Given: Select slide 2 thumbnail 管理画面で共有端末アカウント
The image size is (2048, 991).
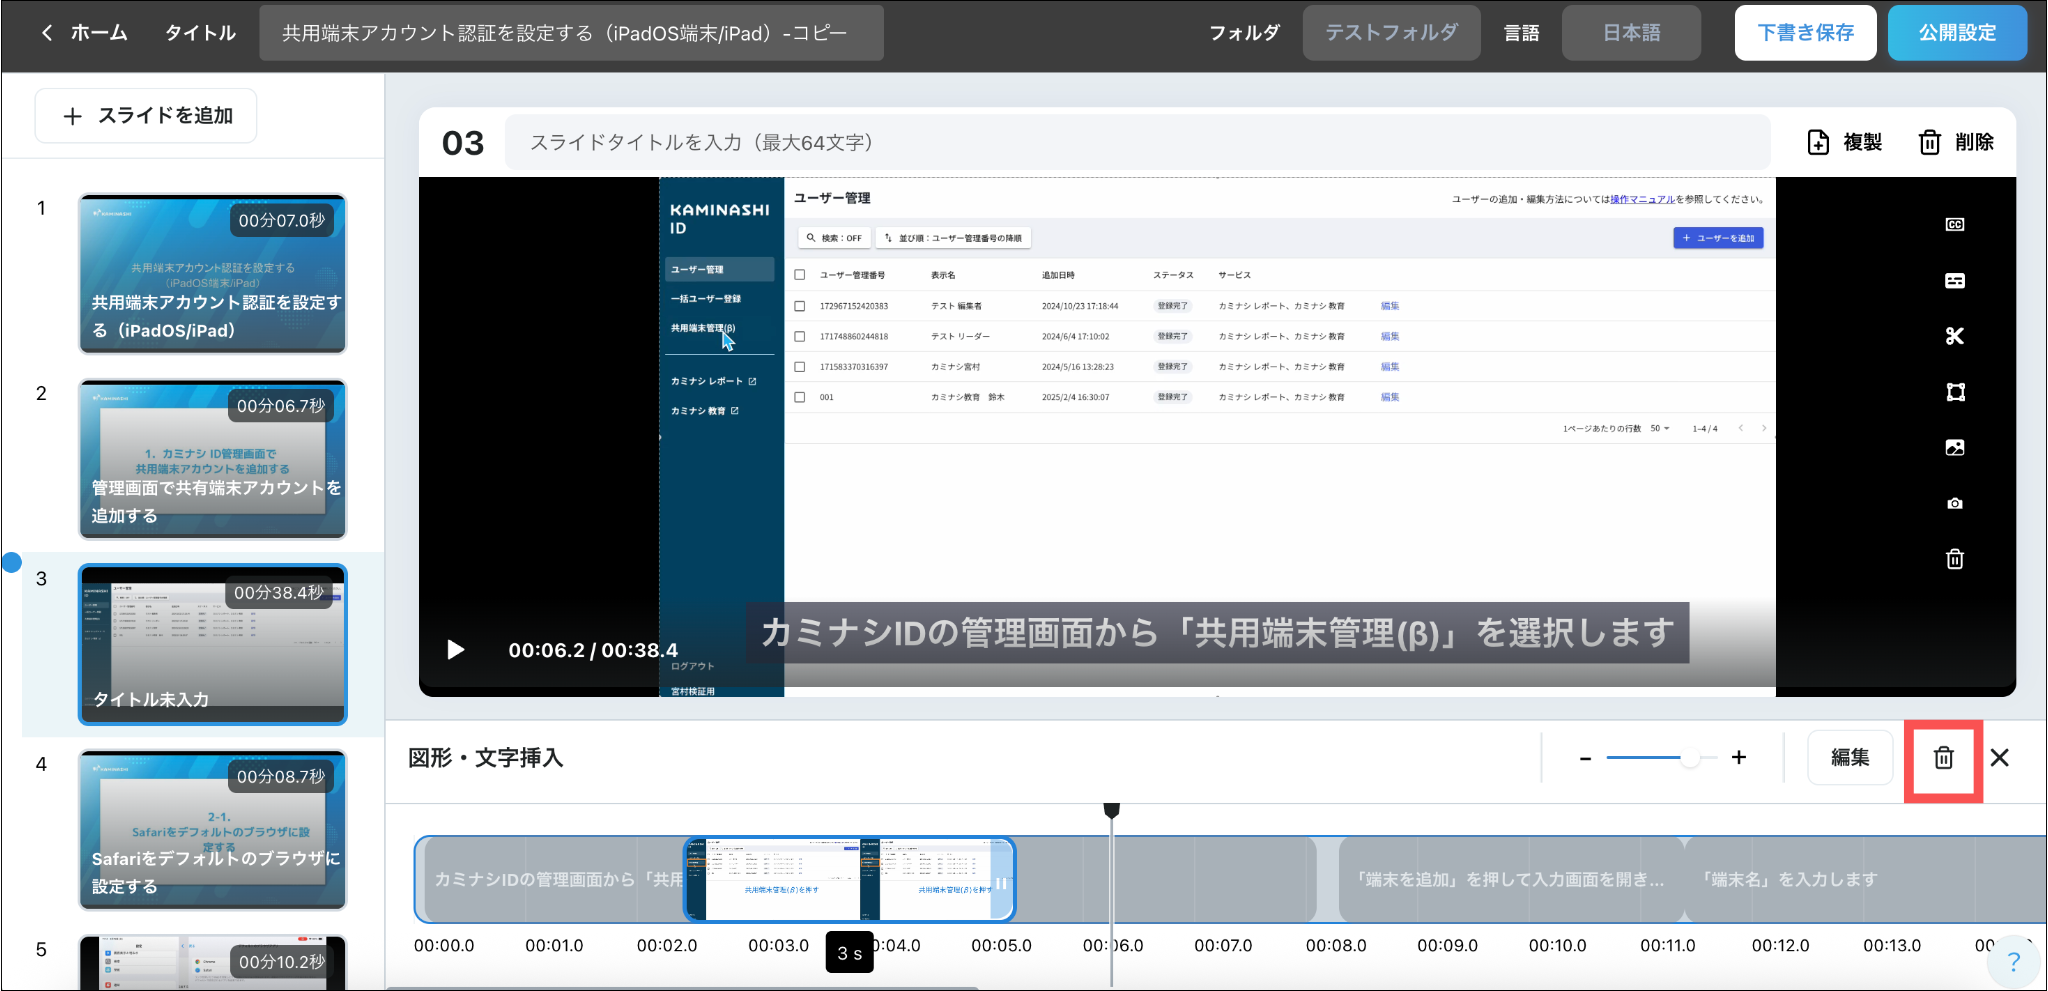Looking at the screenshot, I should 213,459.
